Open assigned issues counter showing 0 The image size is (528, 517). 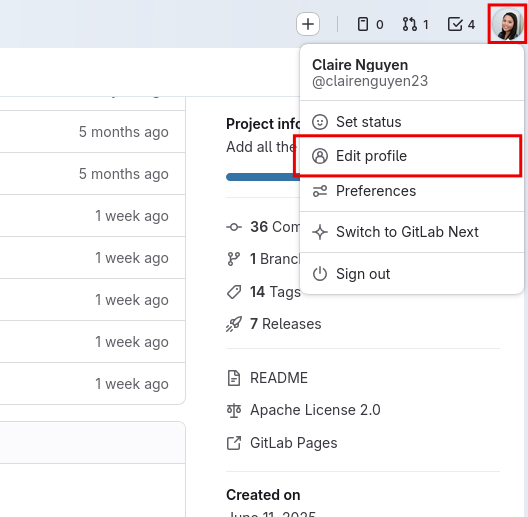tap(370, 25)
